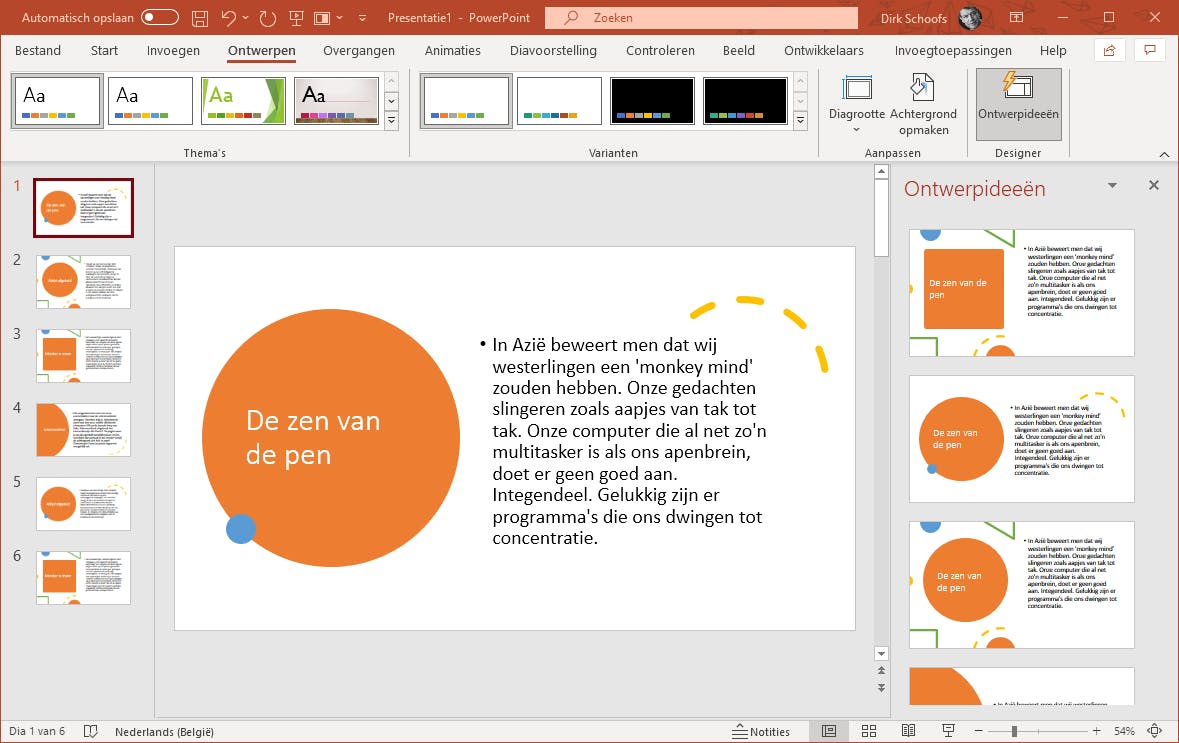This screenshot has width=1179, height=743.
Task: Open the Invoegen ribbon tab
Action: [x=173, y=50]
